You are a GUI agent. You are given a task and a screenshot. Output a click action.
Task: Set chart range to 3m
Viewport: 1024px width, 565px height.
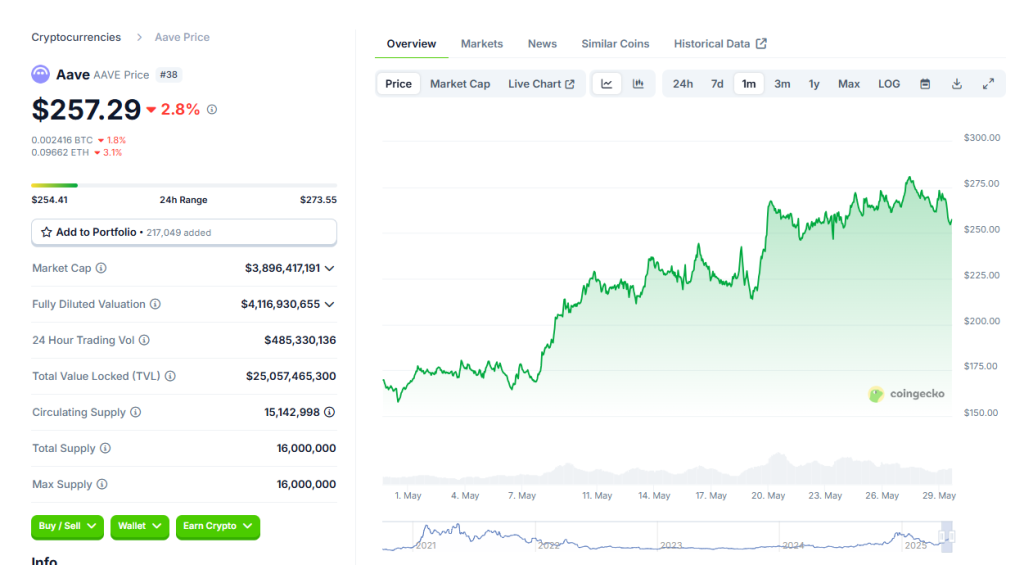[782, 84]
